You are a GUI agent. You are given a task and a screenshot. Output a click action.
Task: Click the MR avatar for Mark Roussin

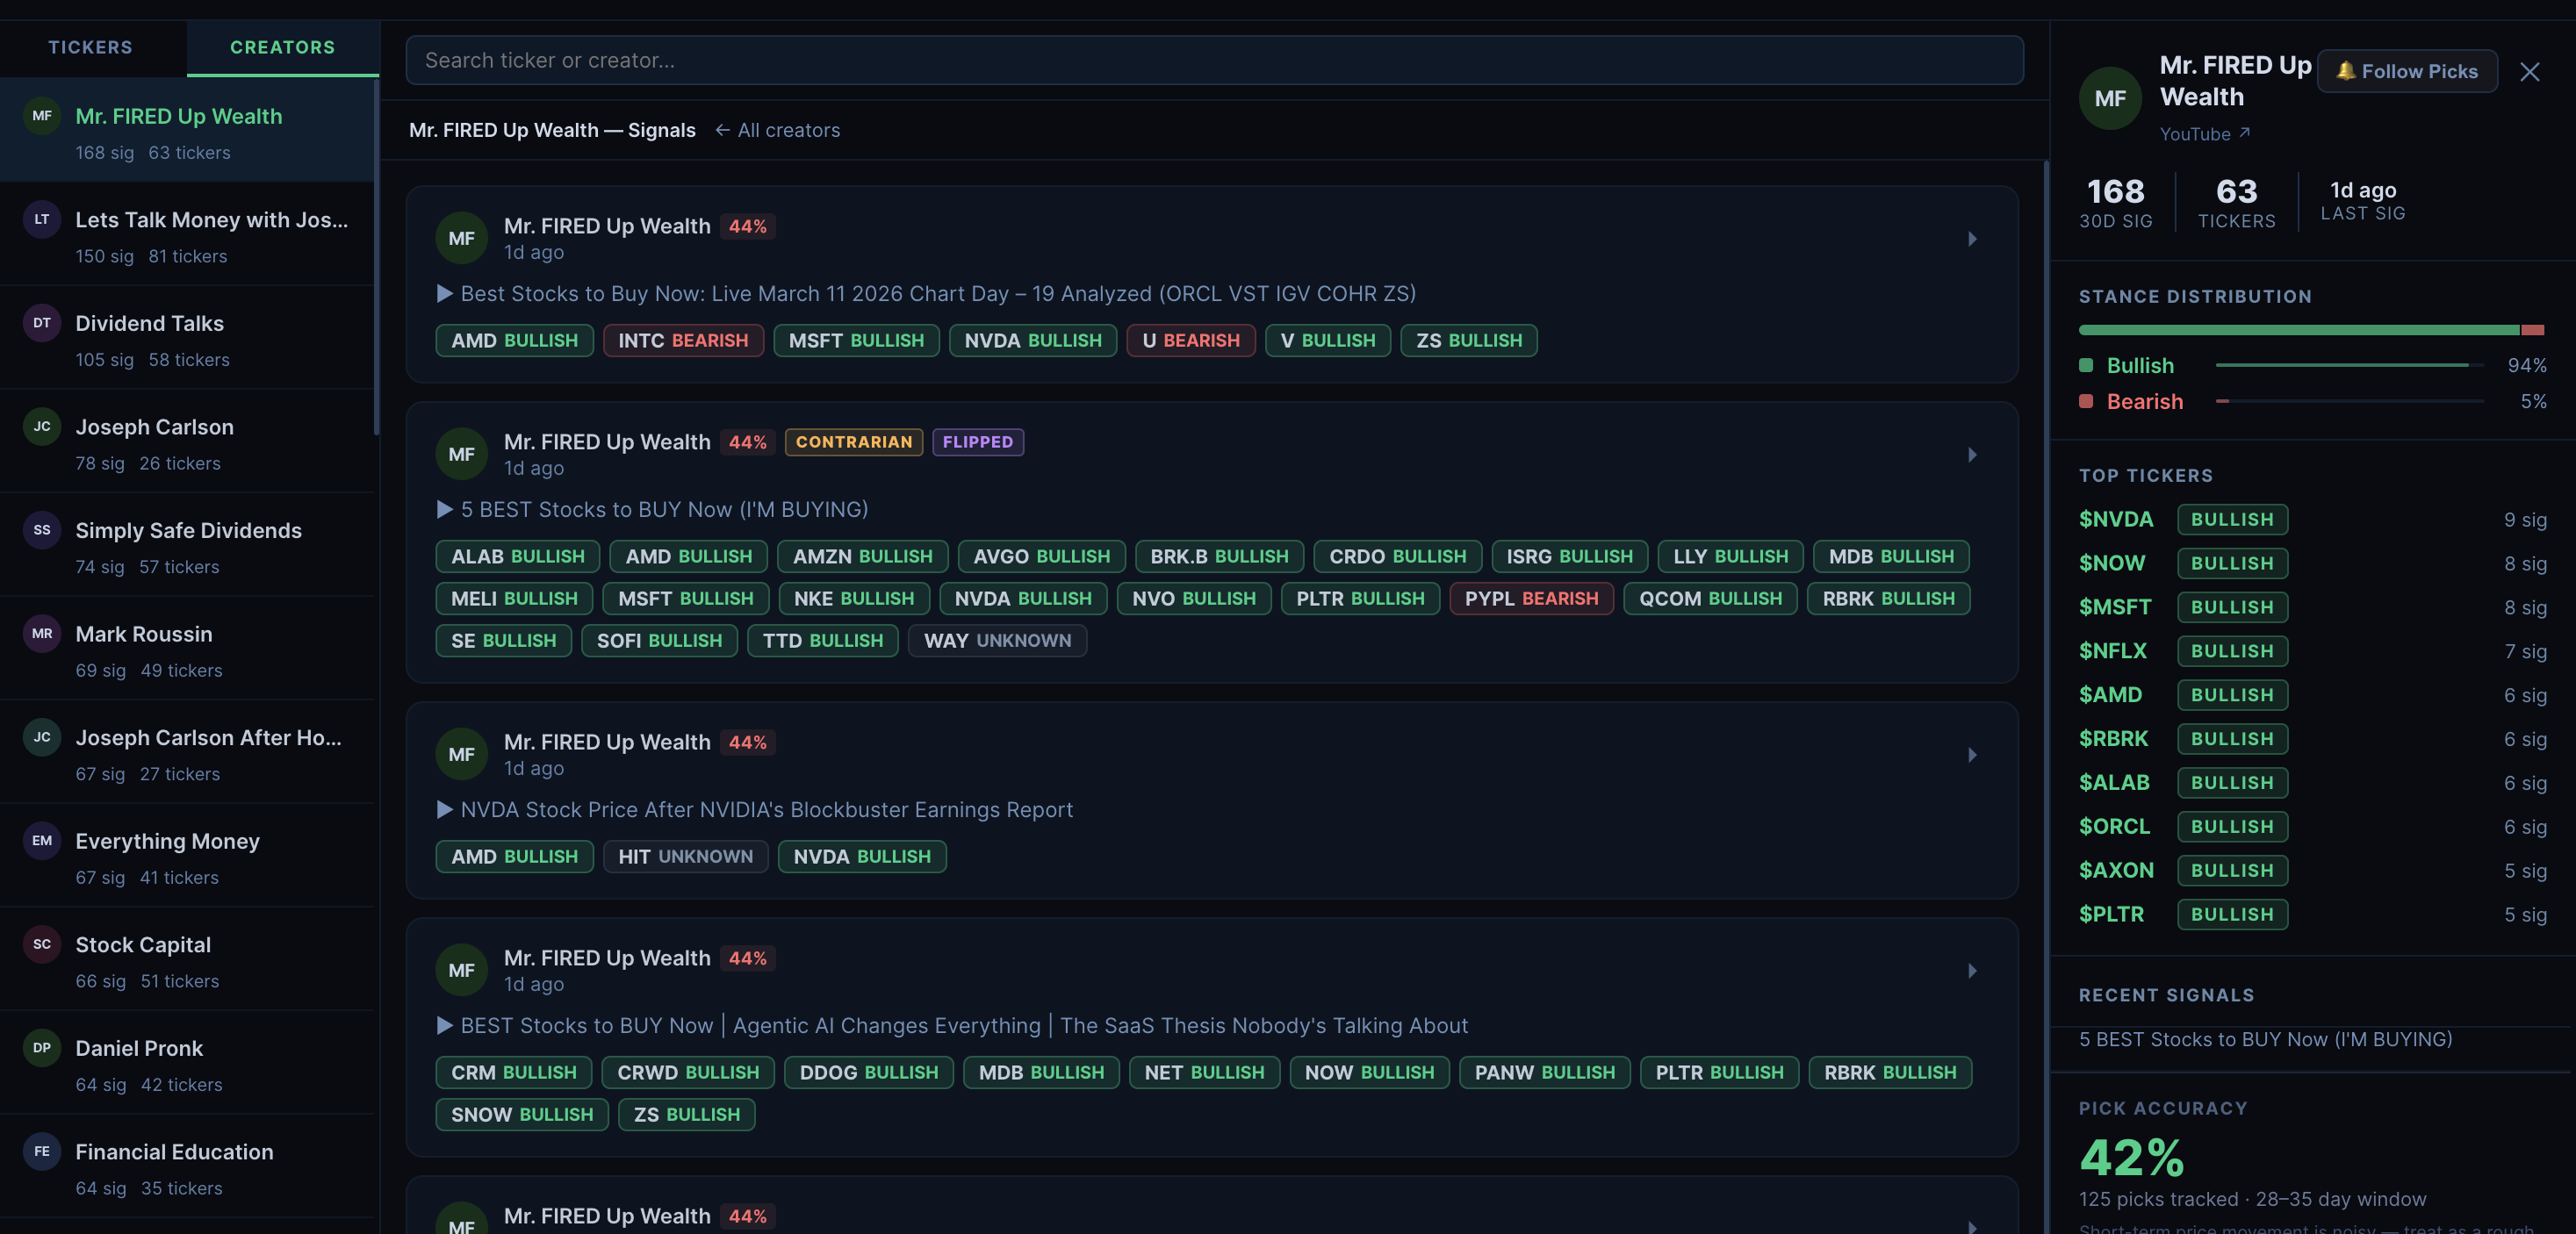pos(42,633)
